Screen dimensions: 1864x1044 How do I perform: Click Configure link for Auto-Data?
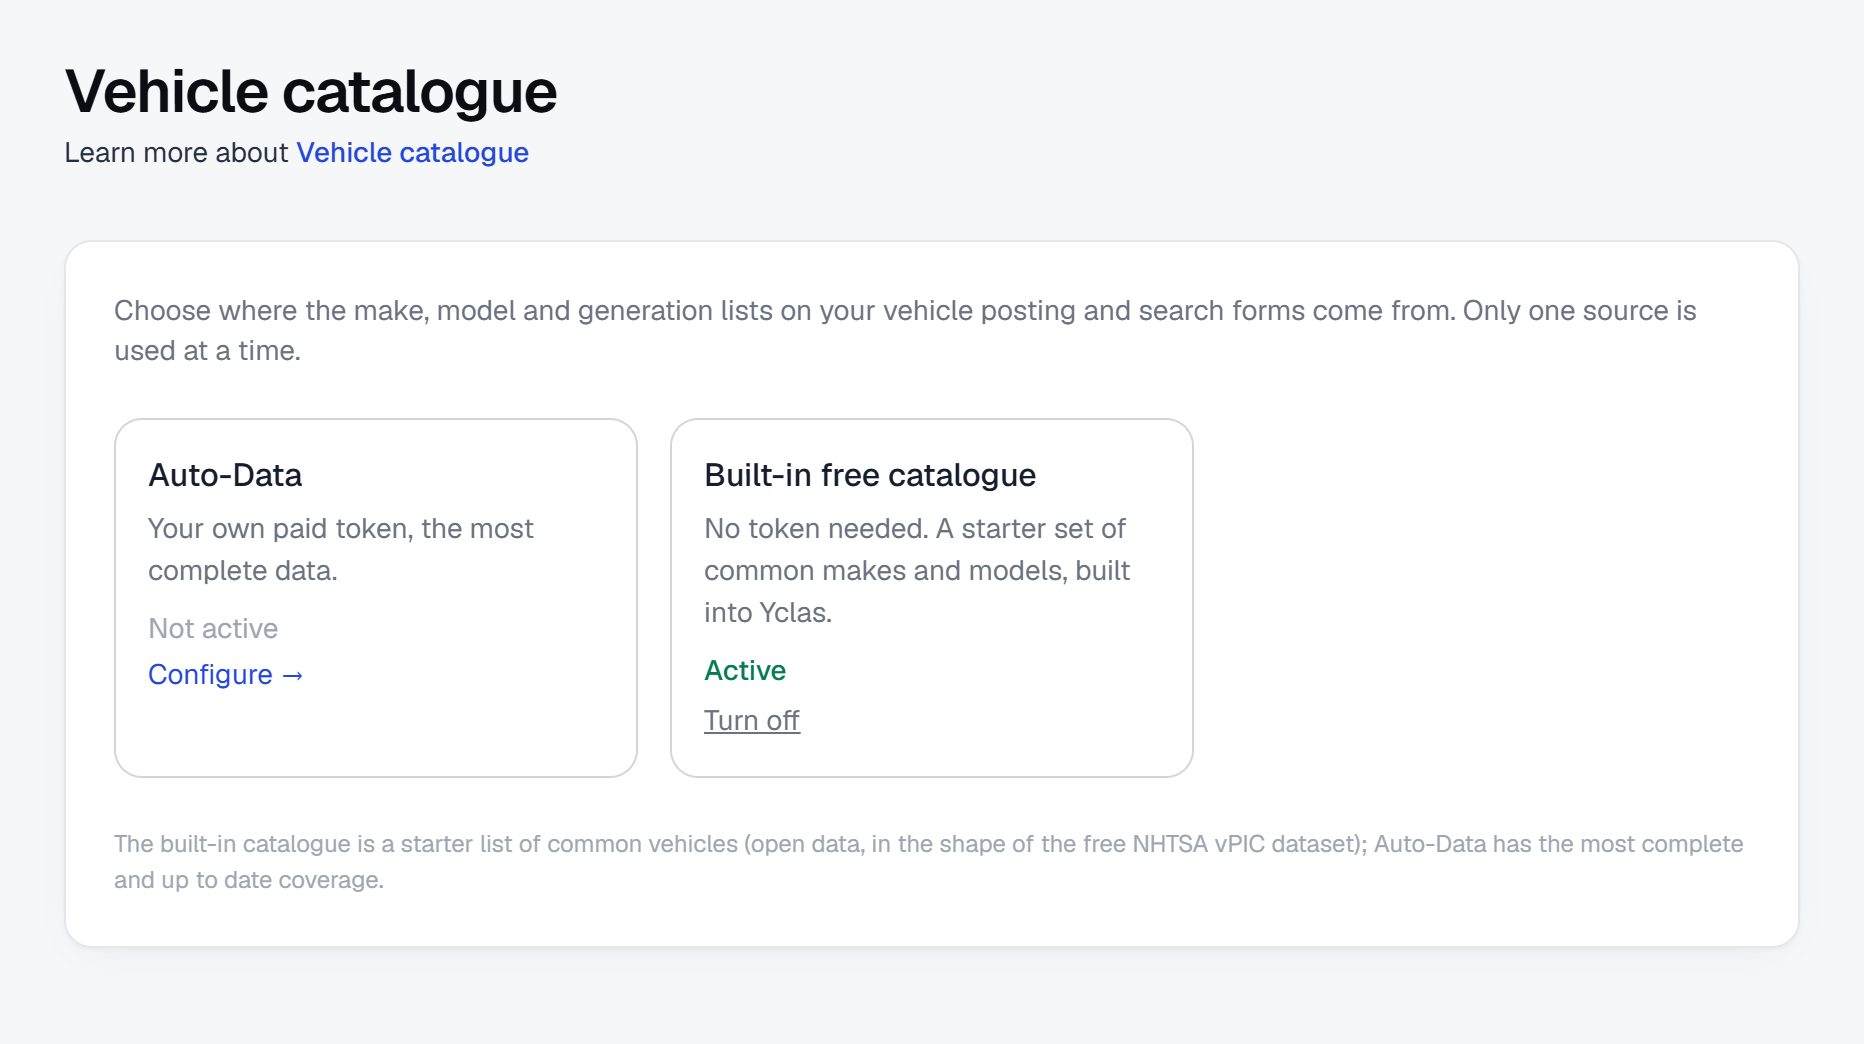[226, 674]
